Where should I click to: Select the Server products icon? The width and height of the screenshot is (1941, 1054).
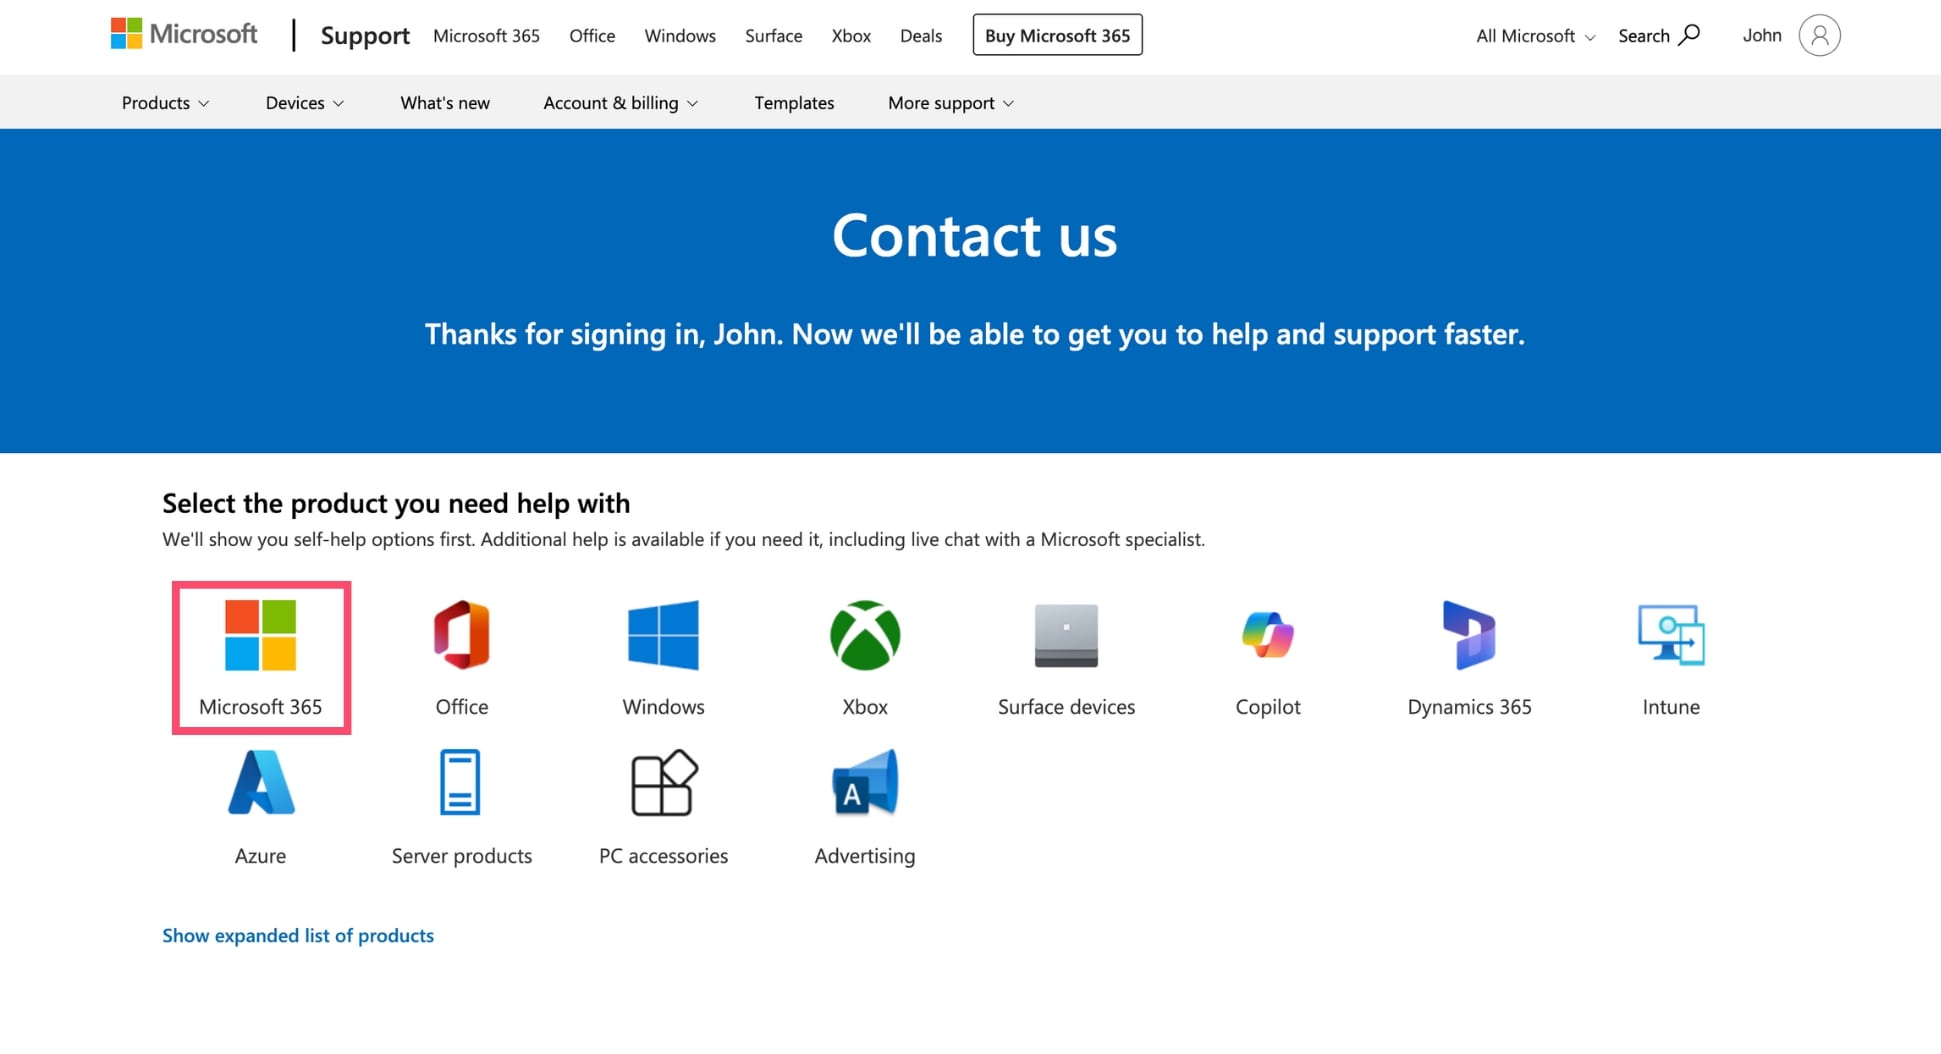(x=461, y=783)
